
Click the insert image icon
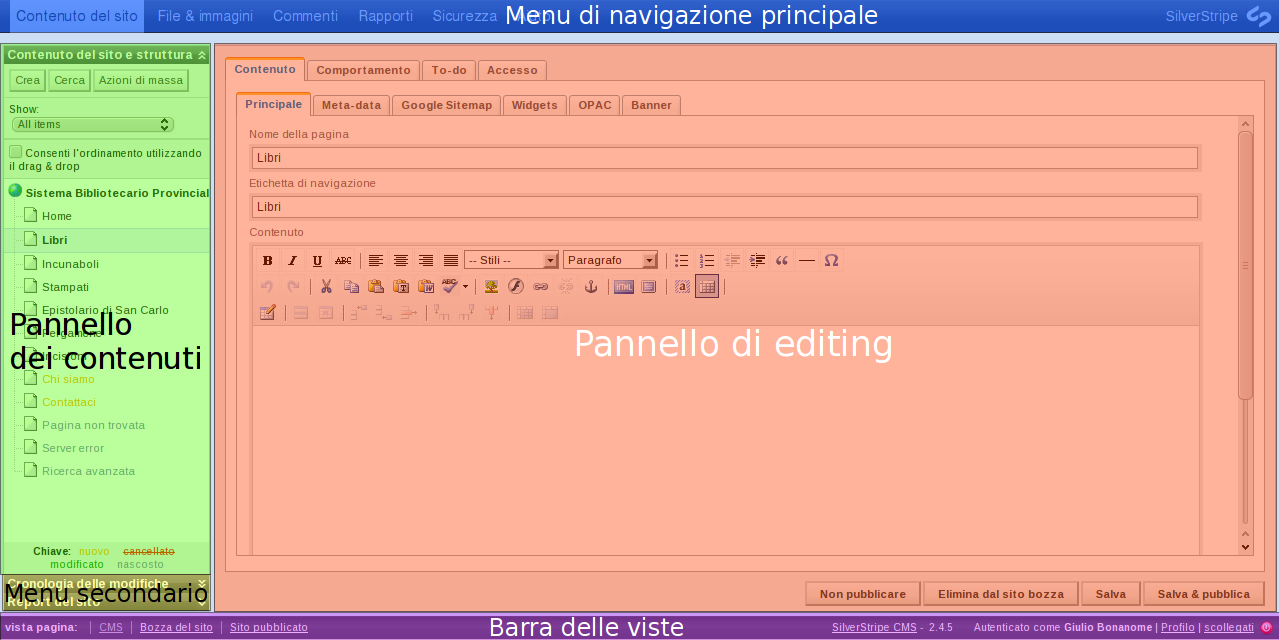click(490, 286)
